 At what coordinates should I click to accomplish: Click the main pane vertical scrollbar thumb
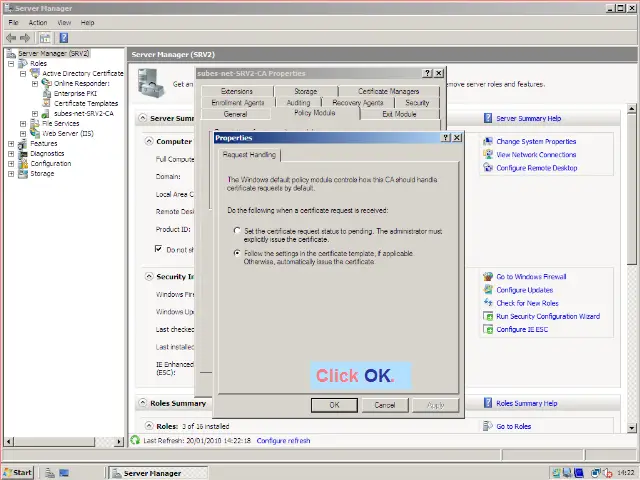tap(631, 189)
